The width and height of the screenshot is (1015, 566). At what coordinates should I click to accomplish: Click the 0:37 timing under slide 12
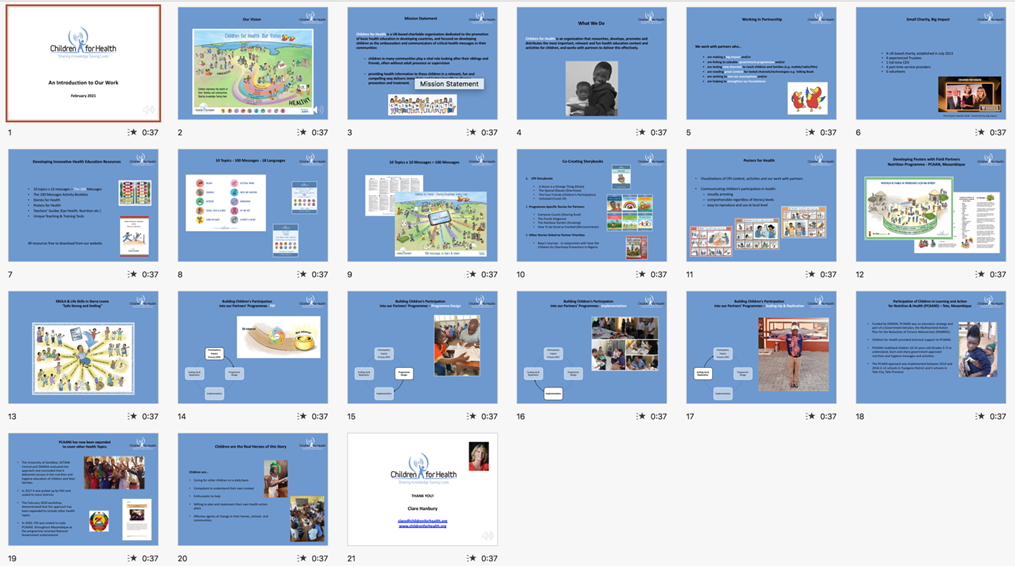[997, 274]
